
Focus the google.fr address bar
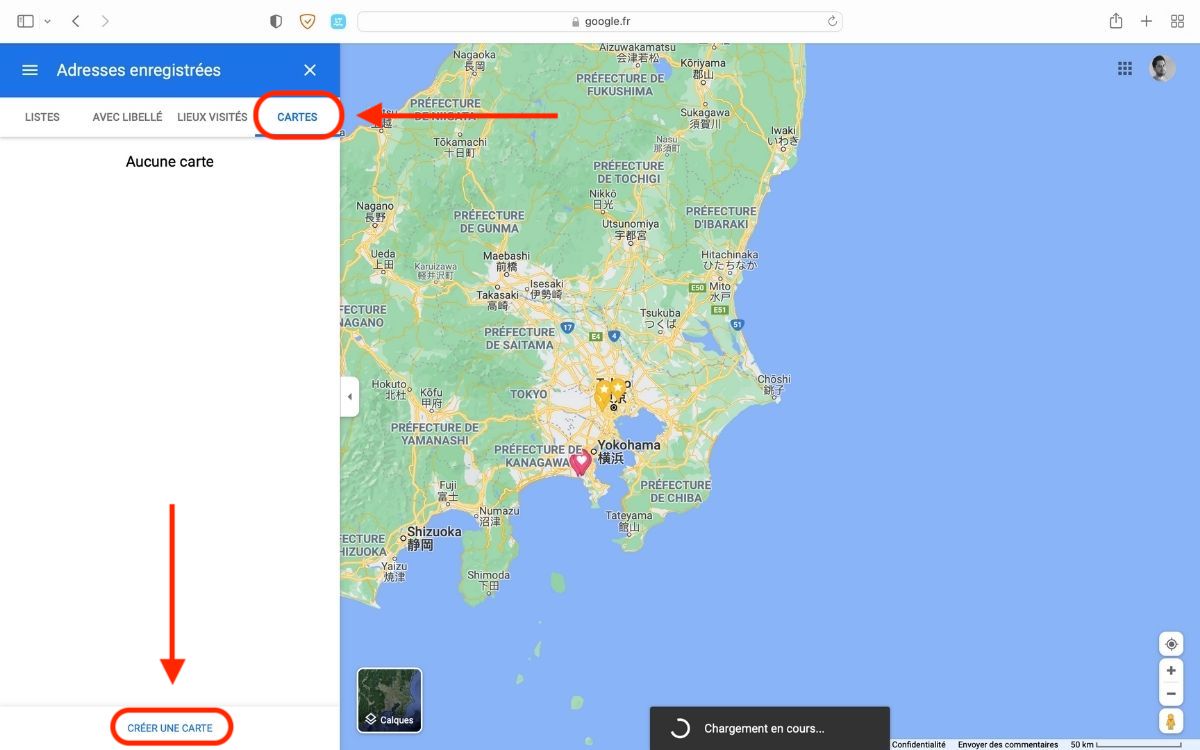point(600,21)
